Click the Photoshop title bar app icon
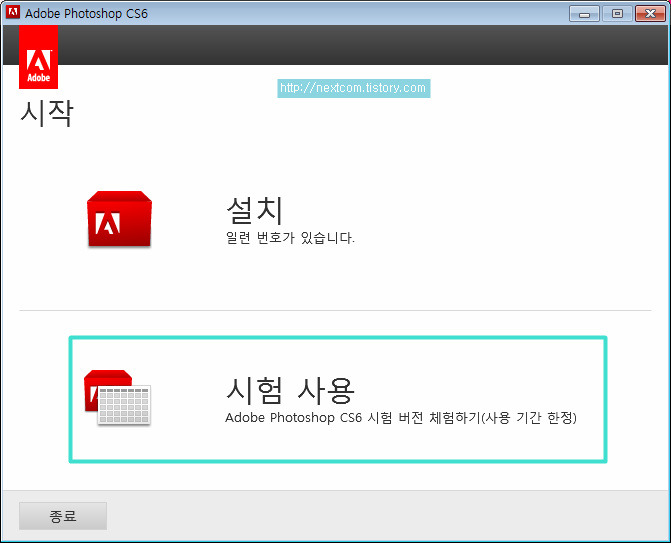 tap(12, 12)
